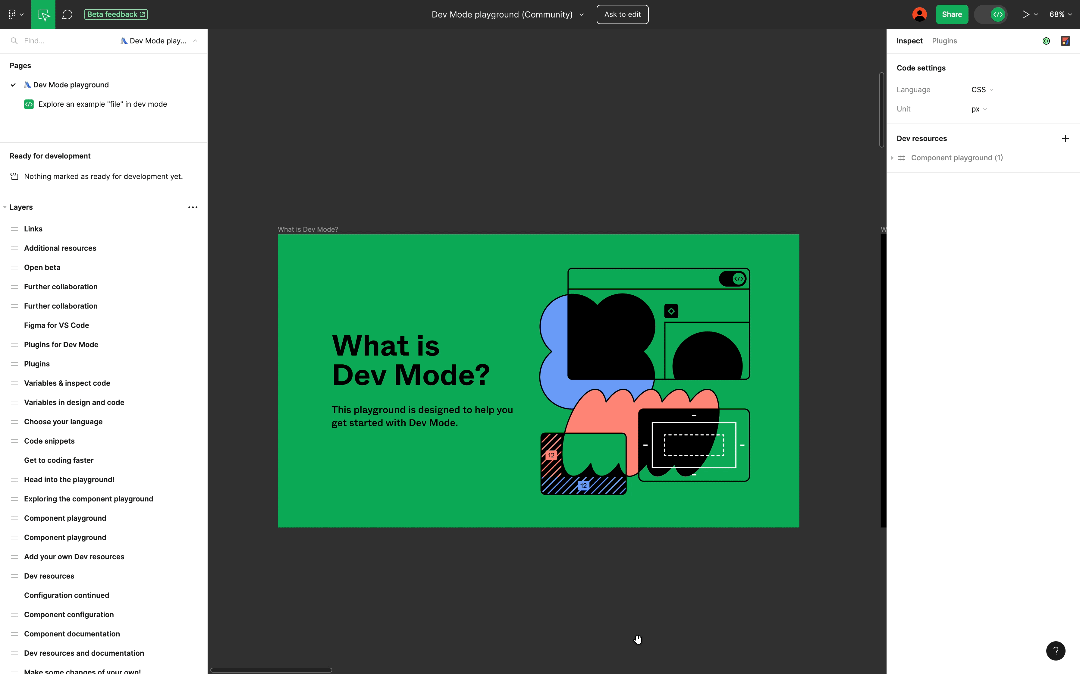
Task: Click the frame icon beside Plugins for Dev Mode
Action: coord(14,344)
